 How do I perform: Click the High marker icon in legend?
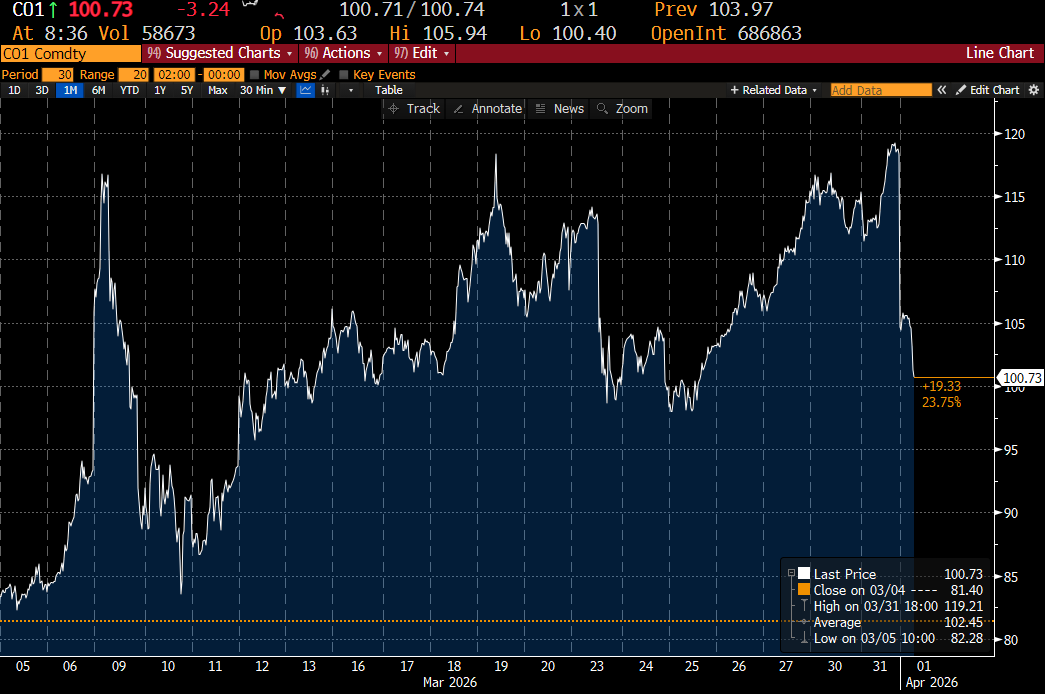tap(804, 606)
